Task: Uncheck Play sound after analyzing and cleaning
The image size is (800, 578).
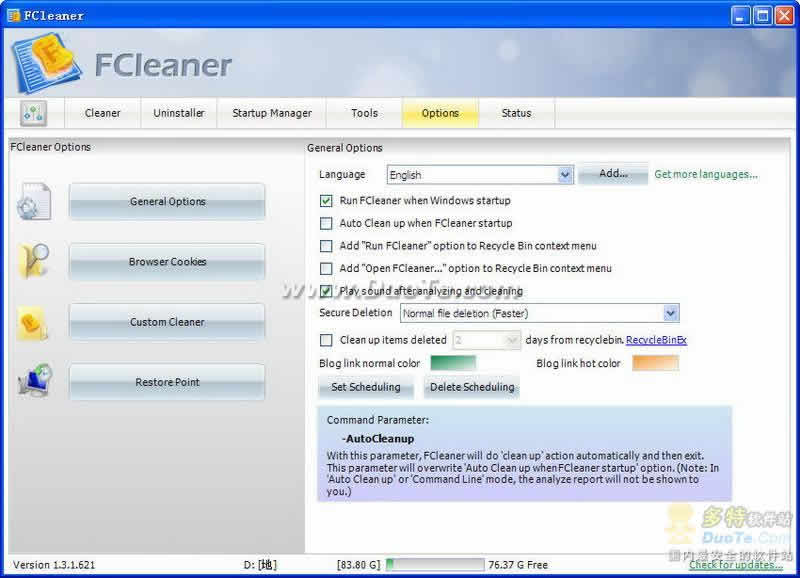Action: [x=326, y=291]
